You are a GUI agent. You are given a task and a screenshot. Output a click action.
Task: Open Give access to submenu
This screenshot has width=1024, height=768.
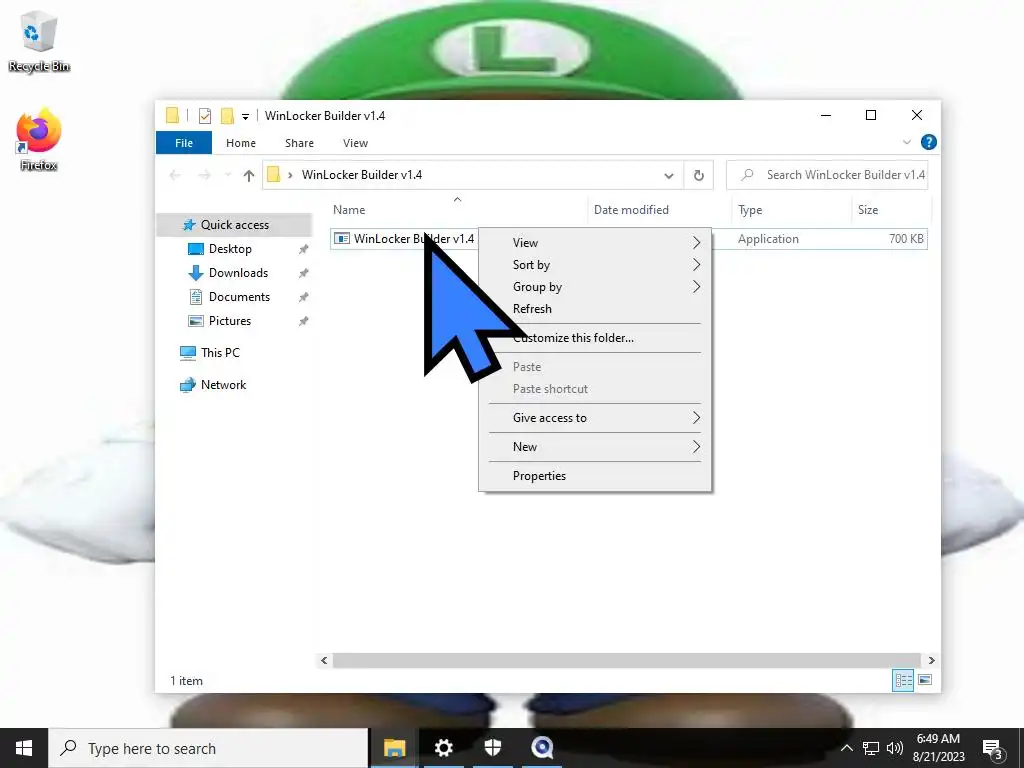(x=595, y=418)
